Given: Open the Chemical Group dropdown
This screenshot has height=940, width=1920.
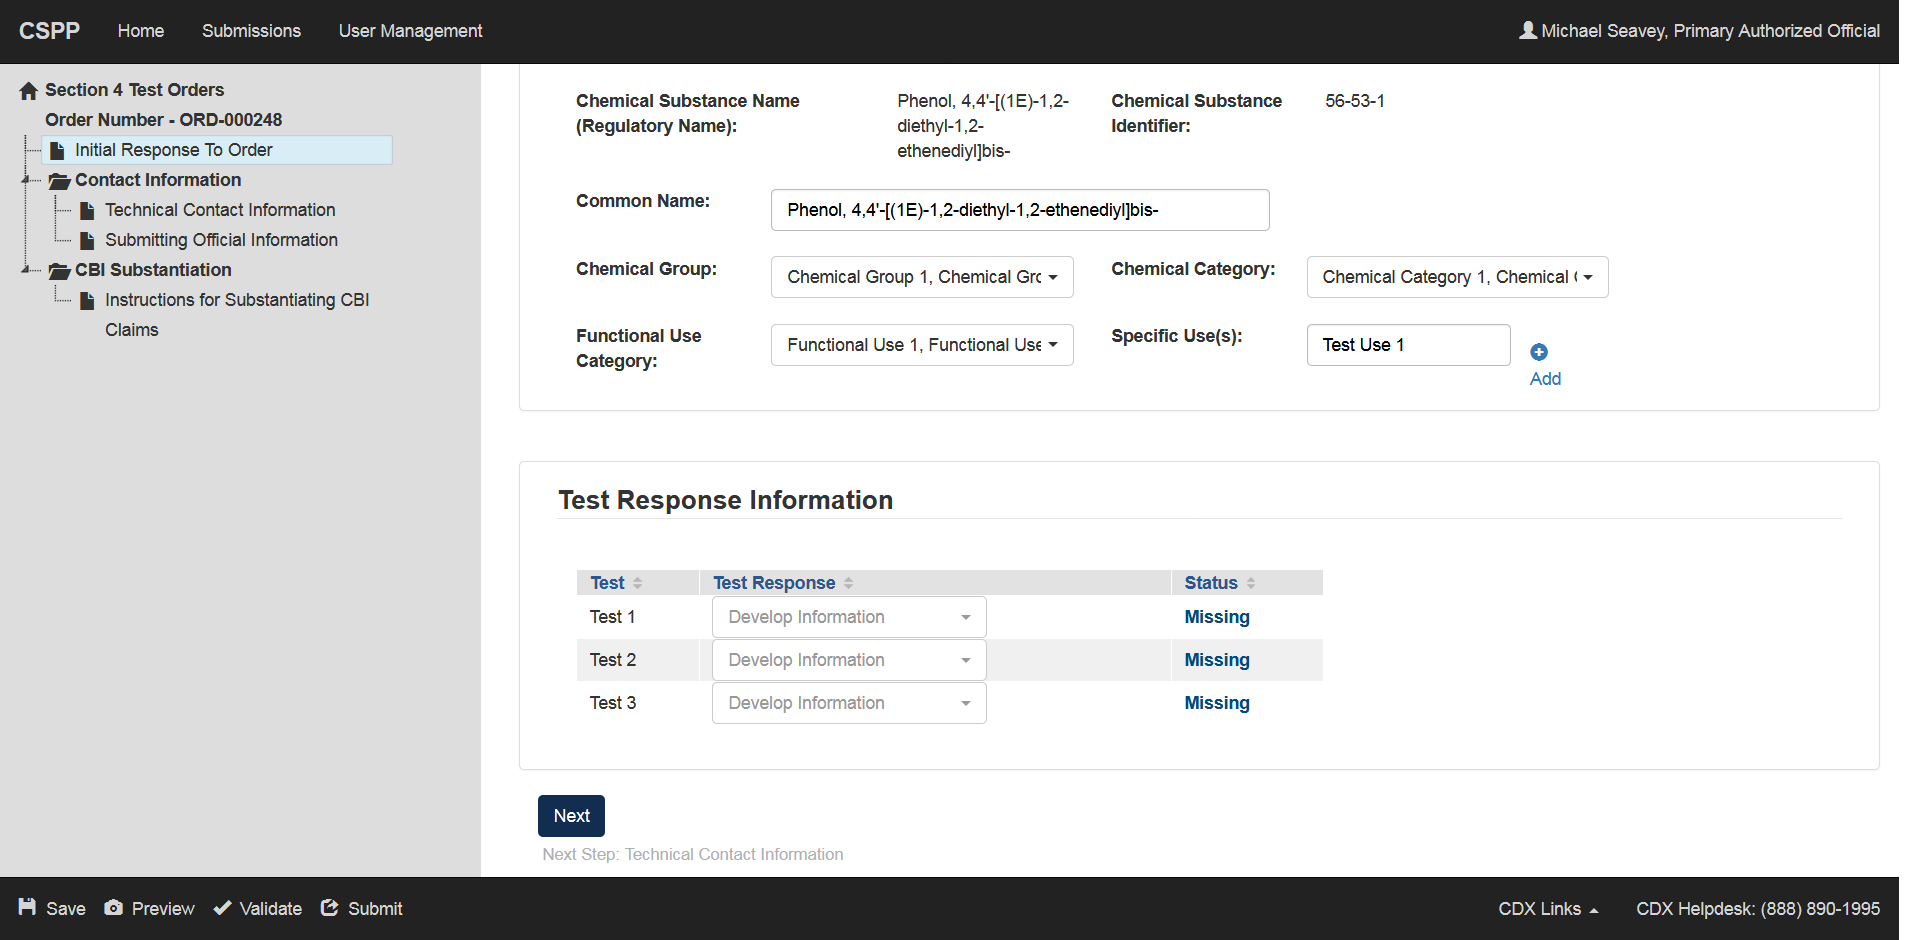Looking at the screenshot, I should (921, 277).
